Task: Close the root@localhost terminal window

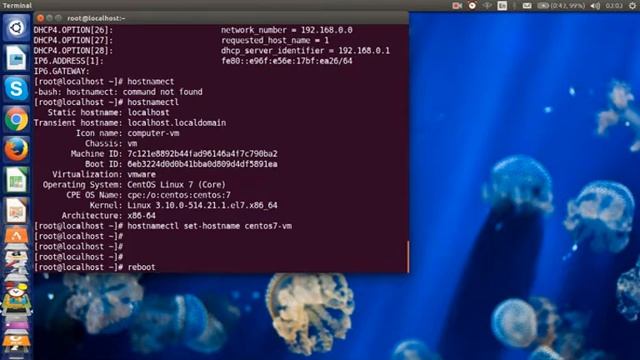Action: click(40, 18)
